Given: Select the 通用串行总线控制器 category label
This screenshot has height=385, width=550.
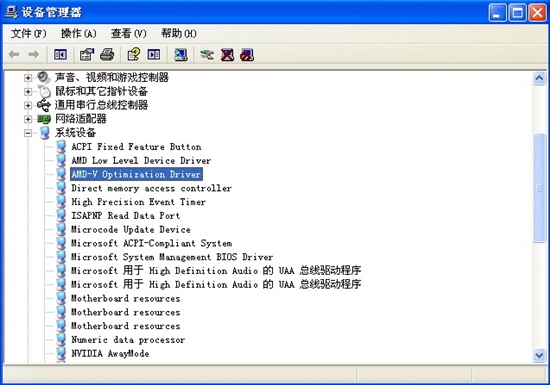Looking at the screenshot, I should point(101,105).
